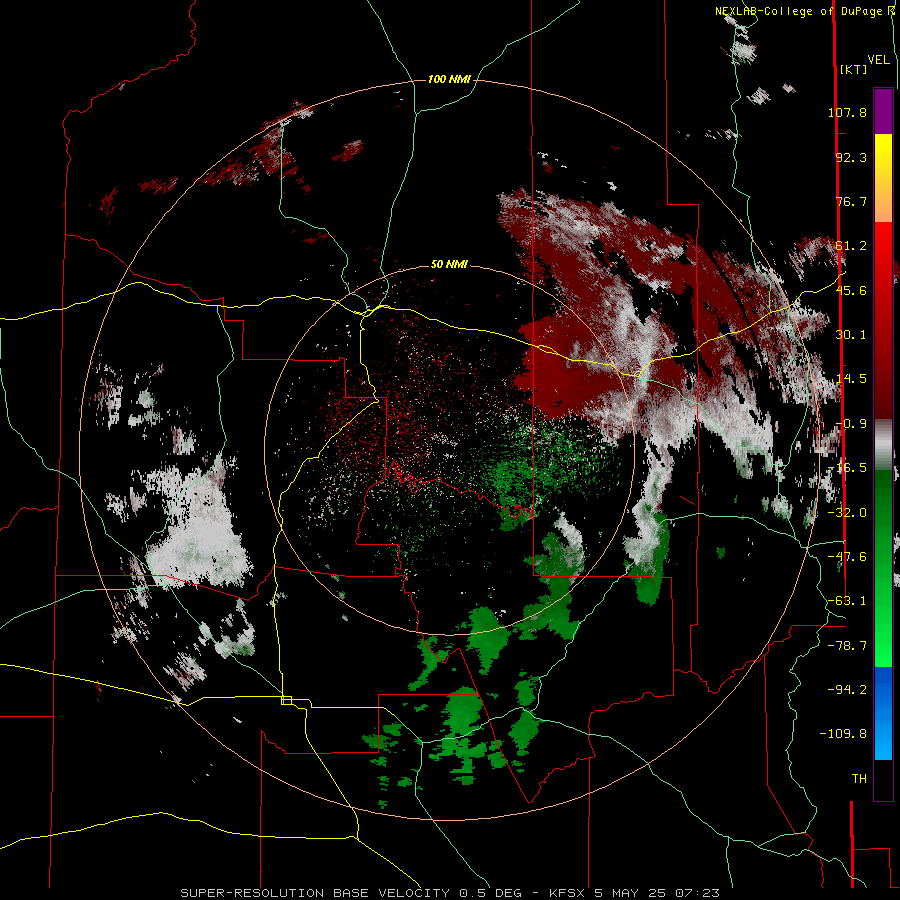Click the 45.6 scale value
900x900 pixels.
pos(851,290)
